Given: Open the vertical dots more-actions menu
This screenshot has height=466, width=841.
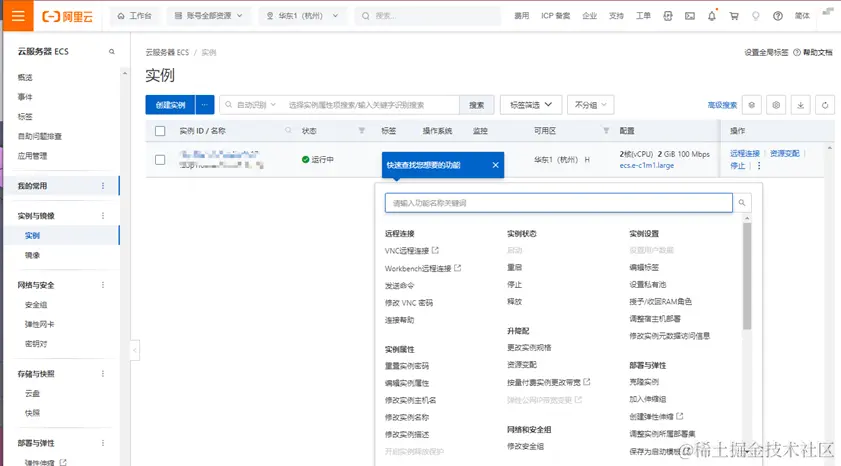Looking at the screenshot, I should 759,166.
